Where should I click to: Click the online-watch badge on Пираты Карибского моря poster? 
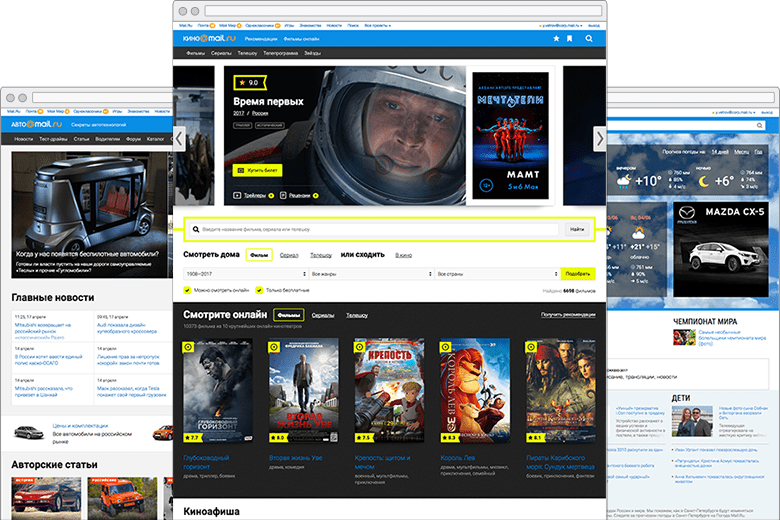tap(531, 347)
